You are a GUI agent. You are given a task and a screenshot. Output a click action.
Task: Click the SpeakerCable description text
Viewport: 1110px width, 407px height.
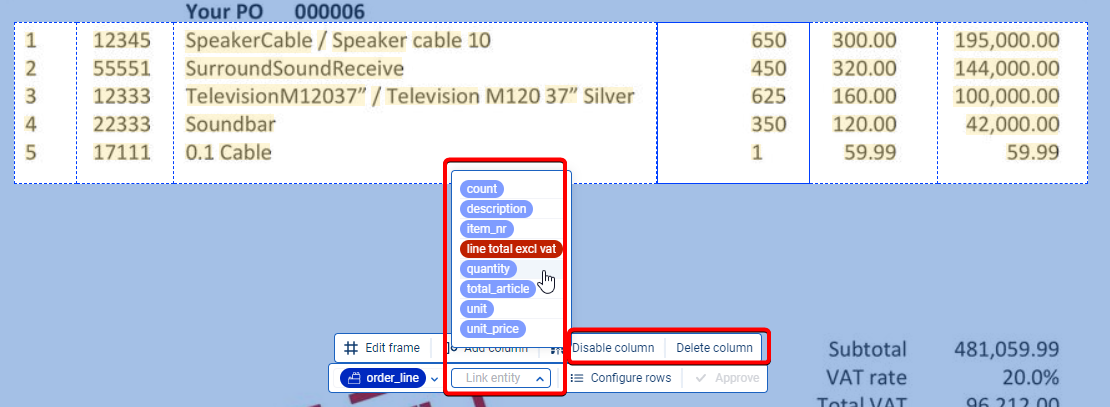338,41
